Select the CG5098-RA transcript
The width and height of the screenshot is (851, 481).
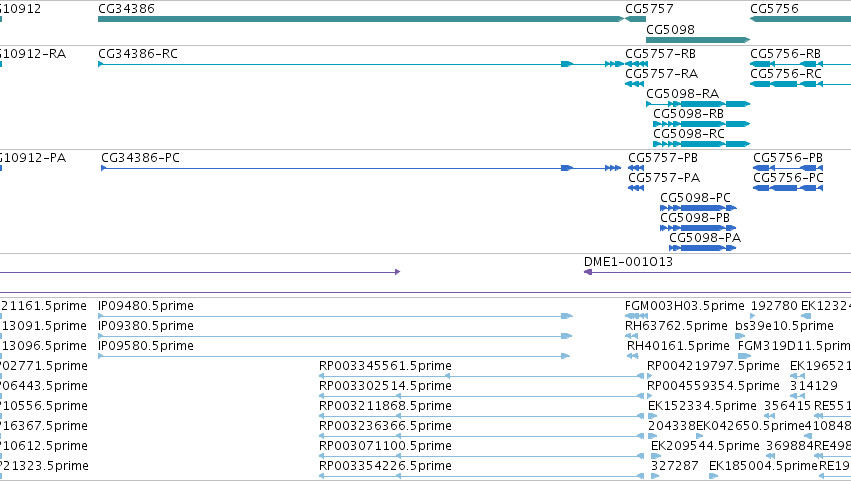coord(698,104)
